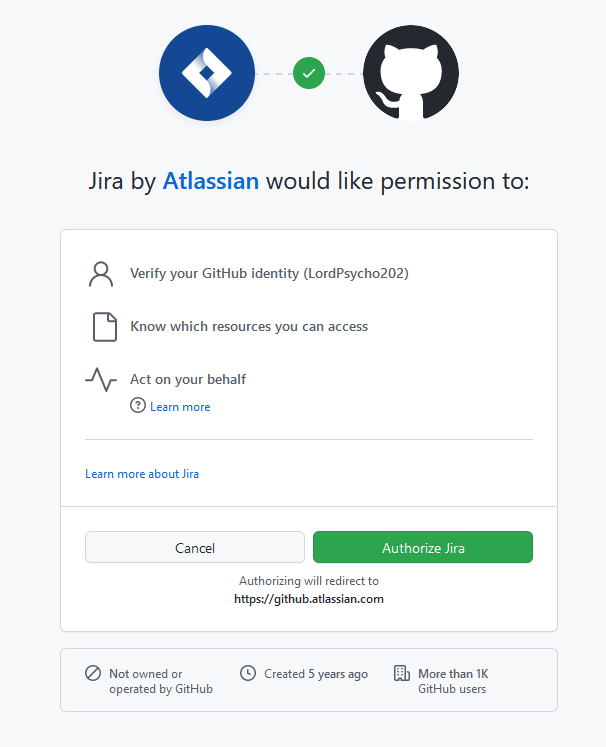Click the person identity icon

[100, 274]
